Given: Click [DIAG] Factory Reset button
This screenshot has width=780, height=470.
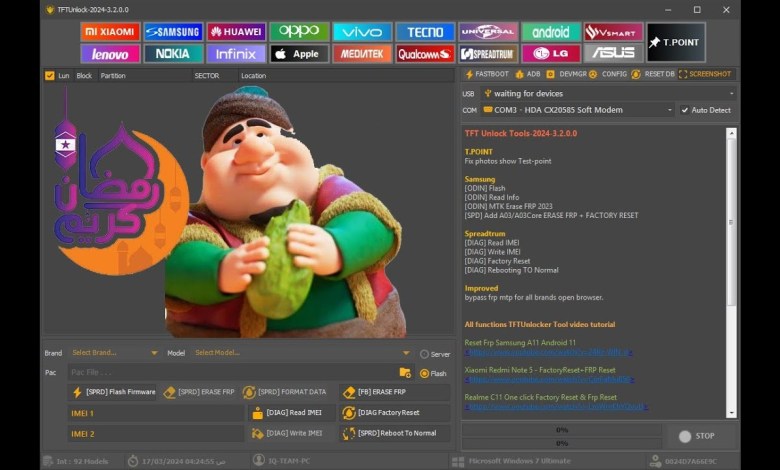Looking at the screenshot, I should [x=395, y=413].
